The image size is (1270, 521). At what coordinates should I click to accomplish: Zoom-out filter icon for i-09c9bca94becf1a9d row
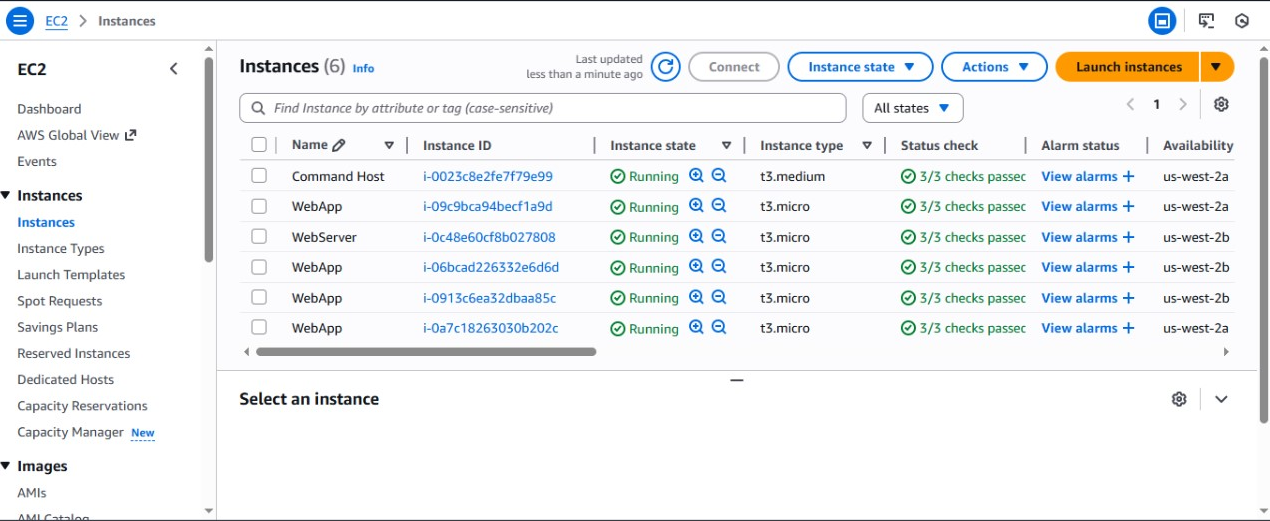pyautogui.click(x=719, y=206)
